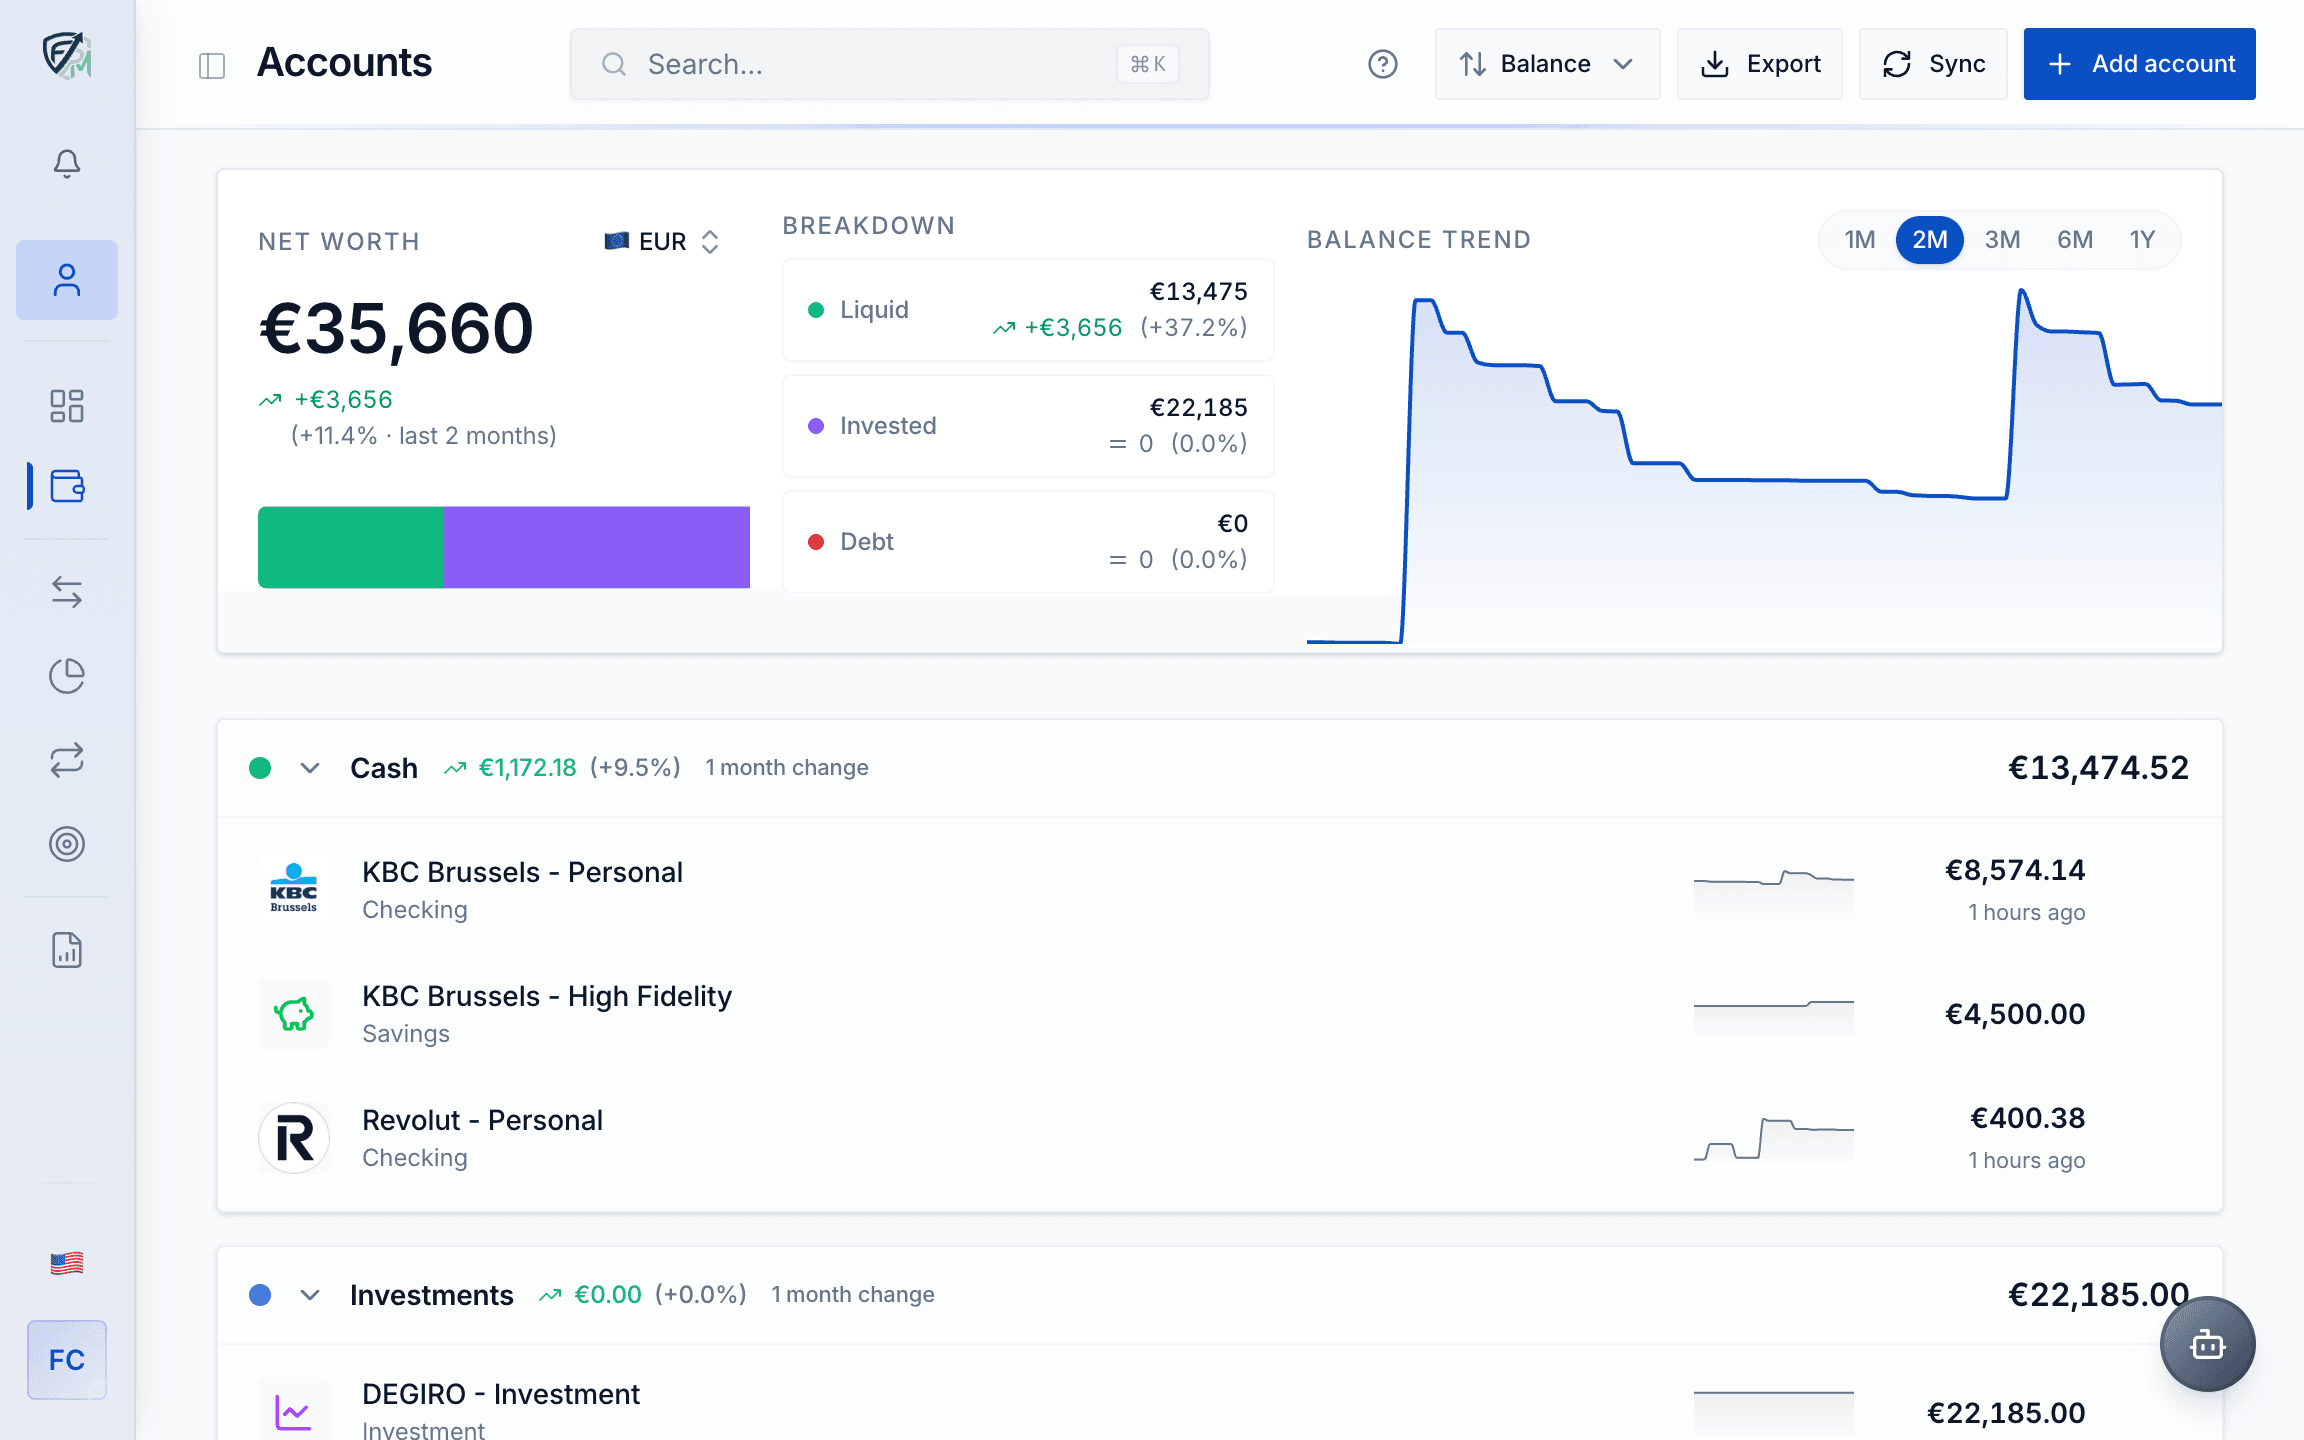Switch to the 3M trend tab
This screenshot has width=2304, height=1440.
[2002, 240]
